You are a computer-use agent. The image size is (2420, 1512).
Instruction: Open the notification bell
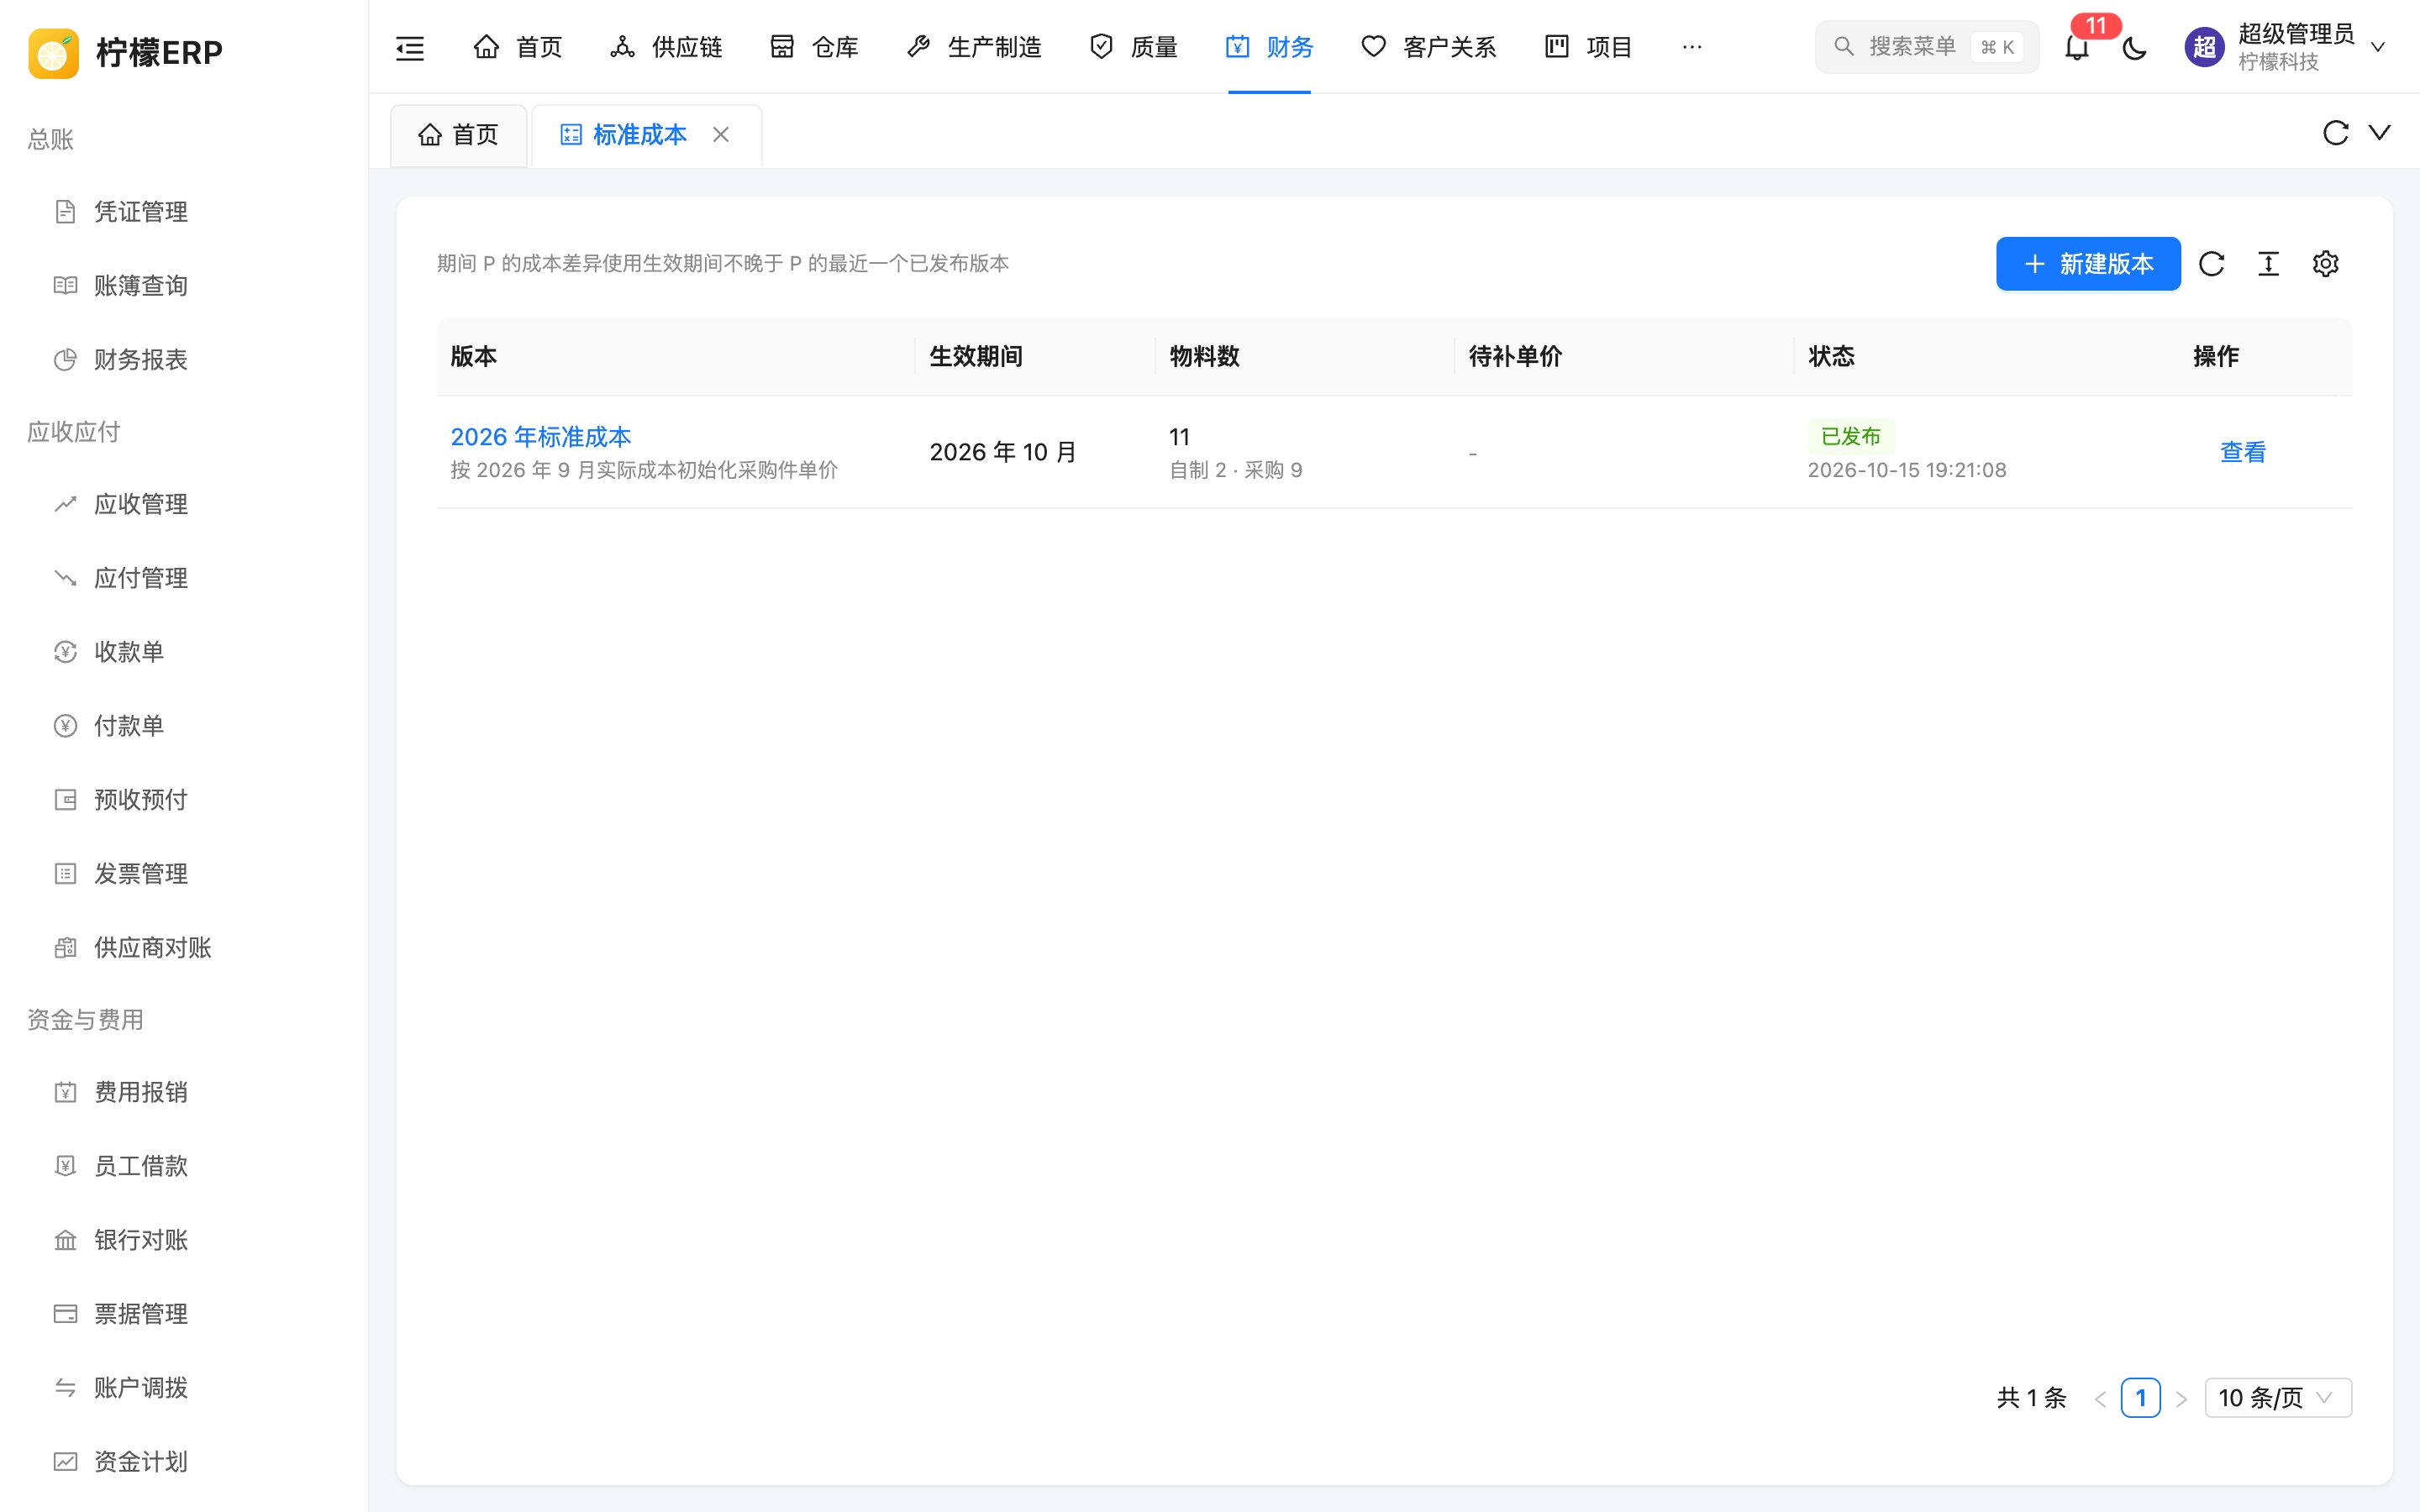click(2077, 47)
